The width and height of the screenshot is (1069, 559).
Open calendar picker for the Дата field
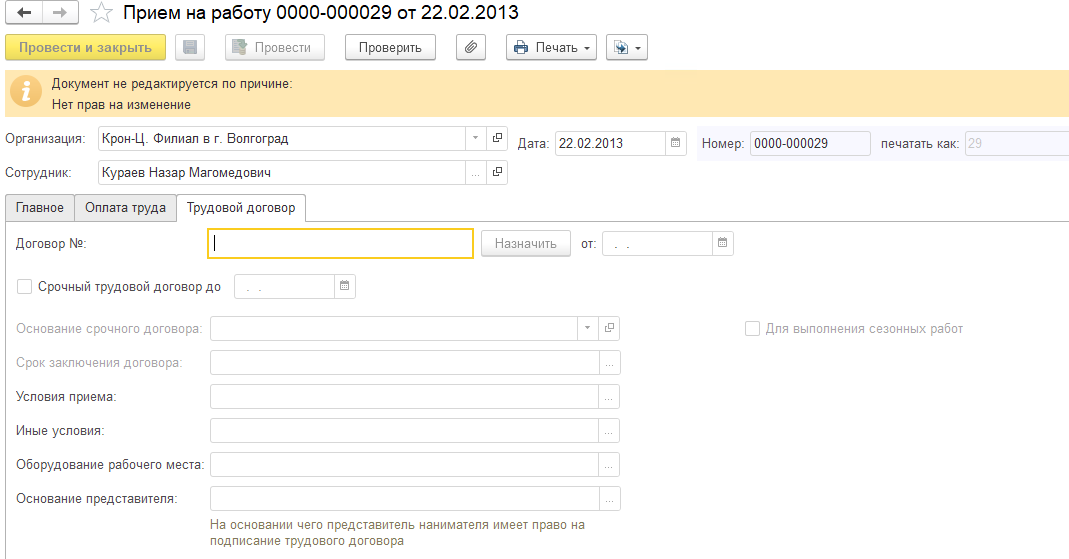point(676,143)
